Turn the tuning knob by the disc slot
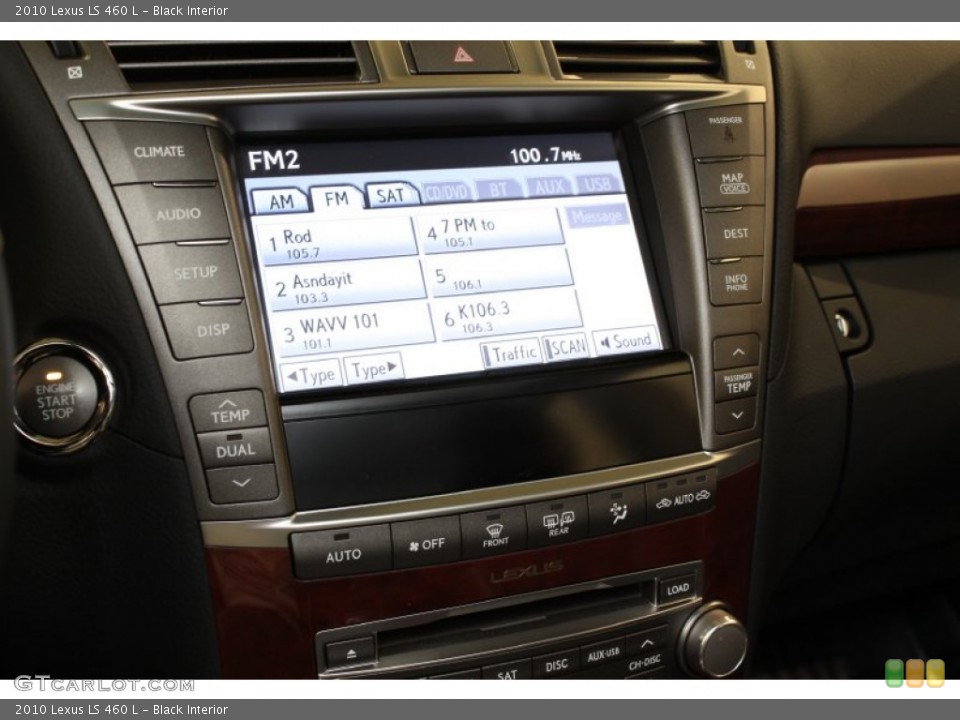 714,640
